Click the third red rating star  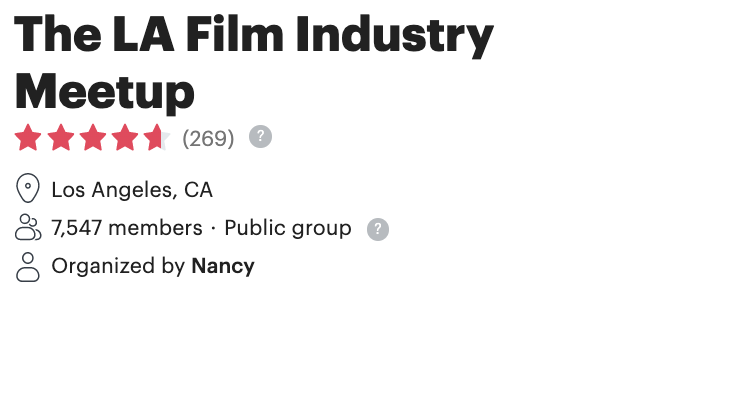pos(93,138)
